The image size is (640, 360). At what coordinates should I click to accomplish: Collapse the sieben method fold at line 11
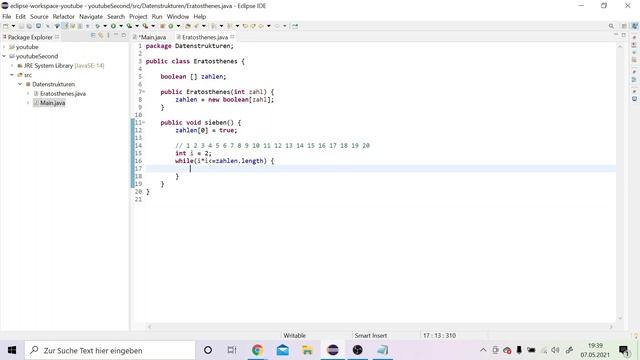[x=144, y=122]
